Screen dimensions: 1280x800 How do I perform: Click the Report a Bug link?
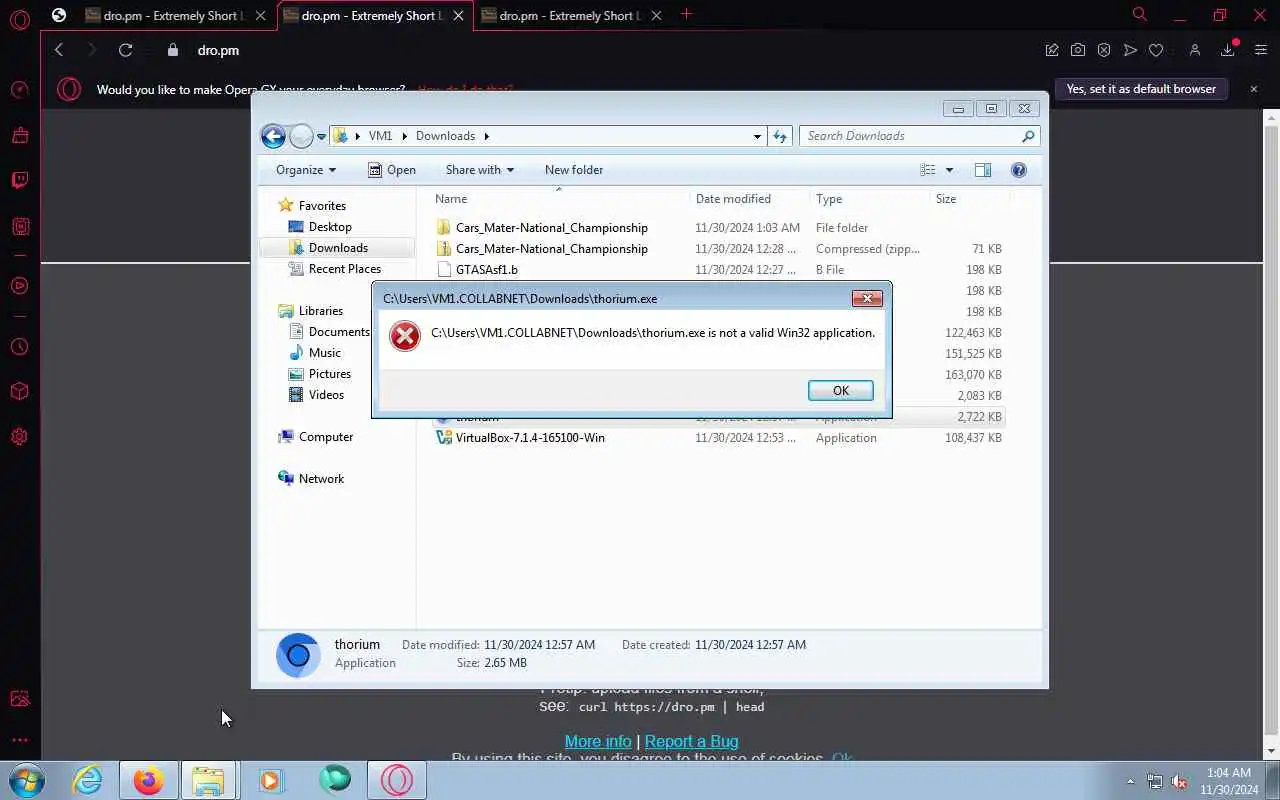coord(691,741)
